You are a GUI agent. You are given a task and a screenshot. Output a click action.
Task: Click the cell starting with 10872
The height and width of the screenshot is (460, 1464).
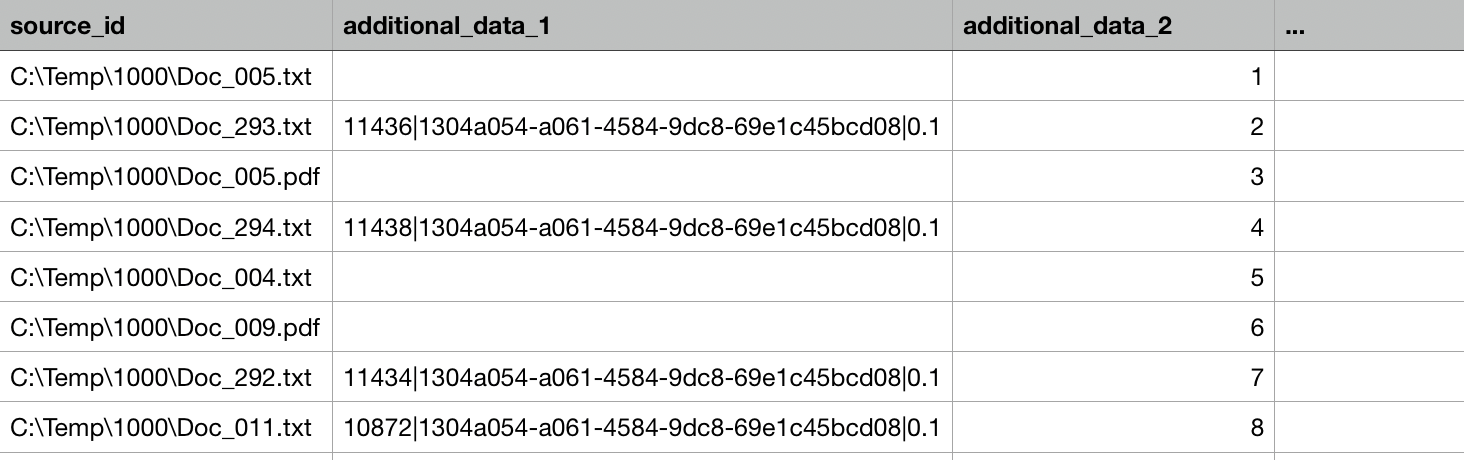642,428
